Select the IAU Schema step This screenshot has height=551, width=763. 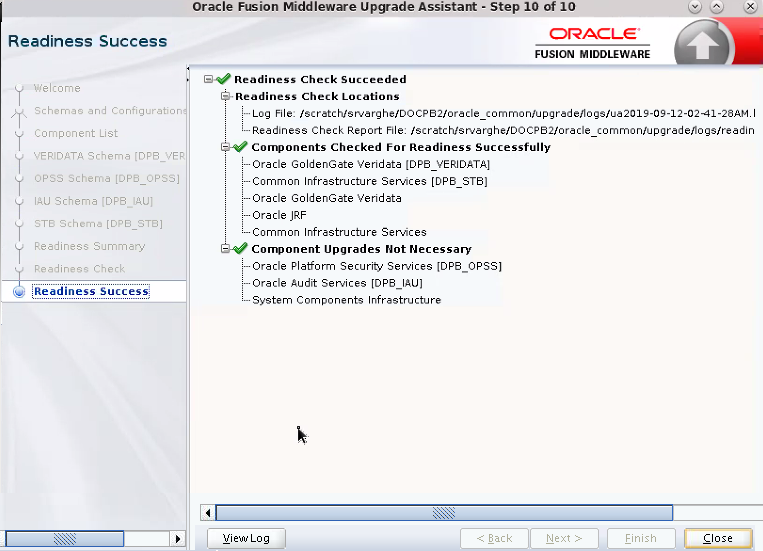click(x=93, y=201)
